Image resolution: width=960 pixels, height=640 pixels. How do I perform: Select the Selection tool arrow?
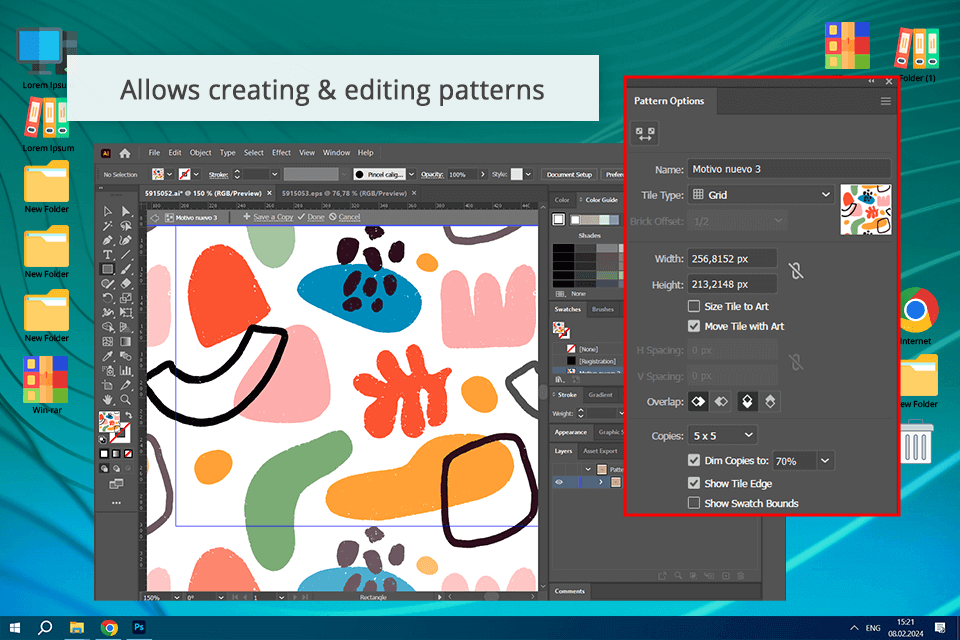[108, 211]
